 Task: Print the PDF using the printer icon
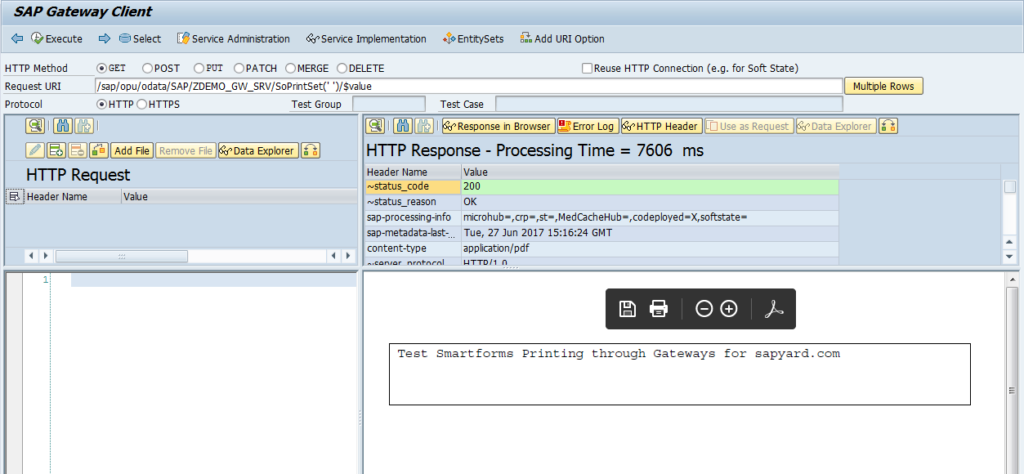[x=658, y=309]
